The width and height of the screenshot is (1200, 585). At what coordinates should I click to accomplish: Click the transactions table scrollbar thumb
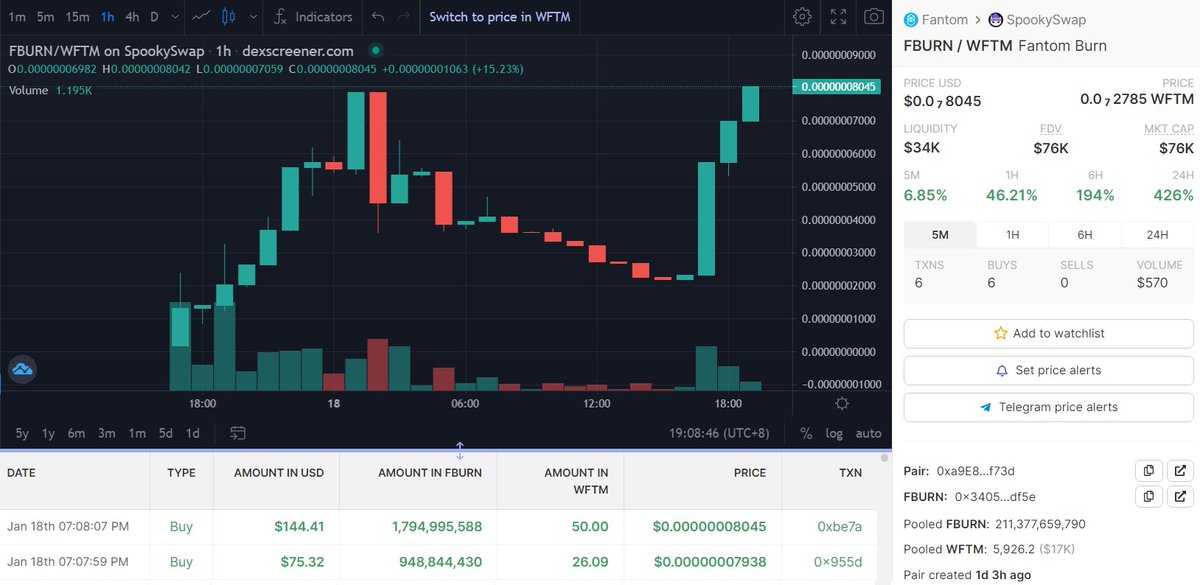pos(885,458)
